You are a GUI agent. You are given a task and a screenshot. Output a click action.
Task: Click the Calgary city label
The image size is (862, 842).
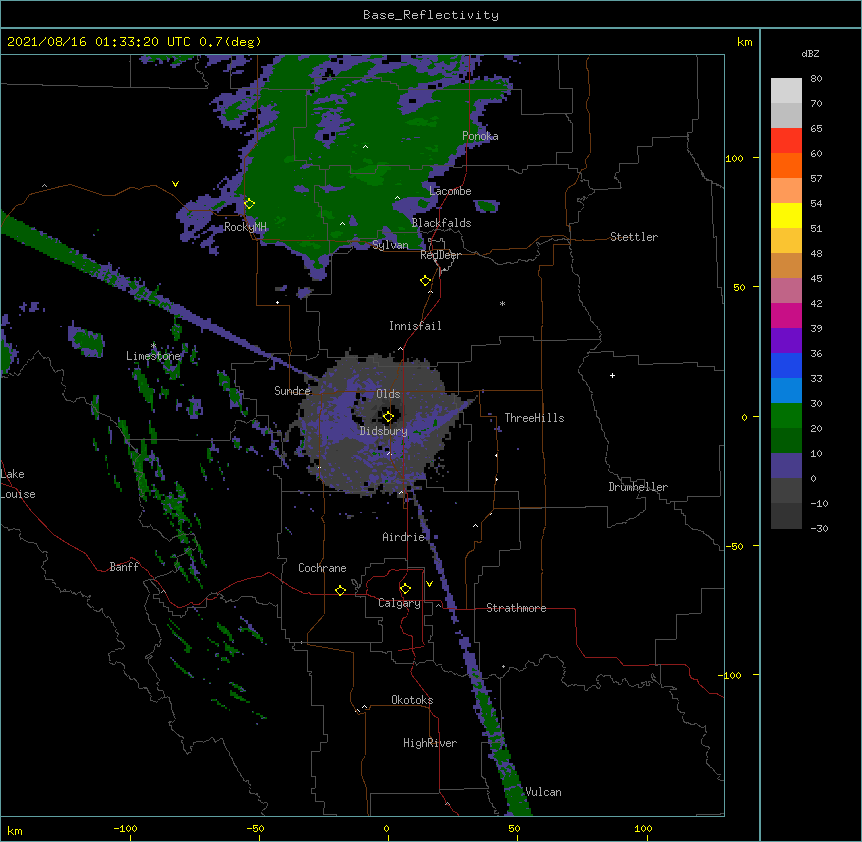399,603
